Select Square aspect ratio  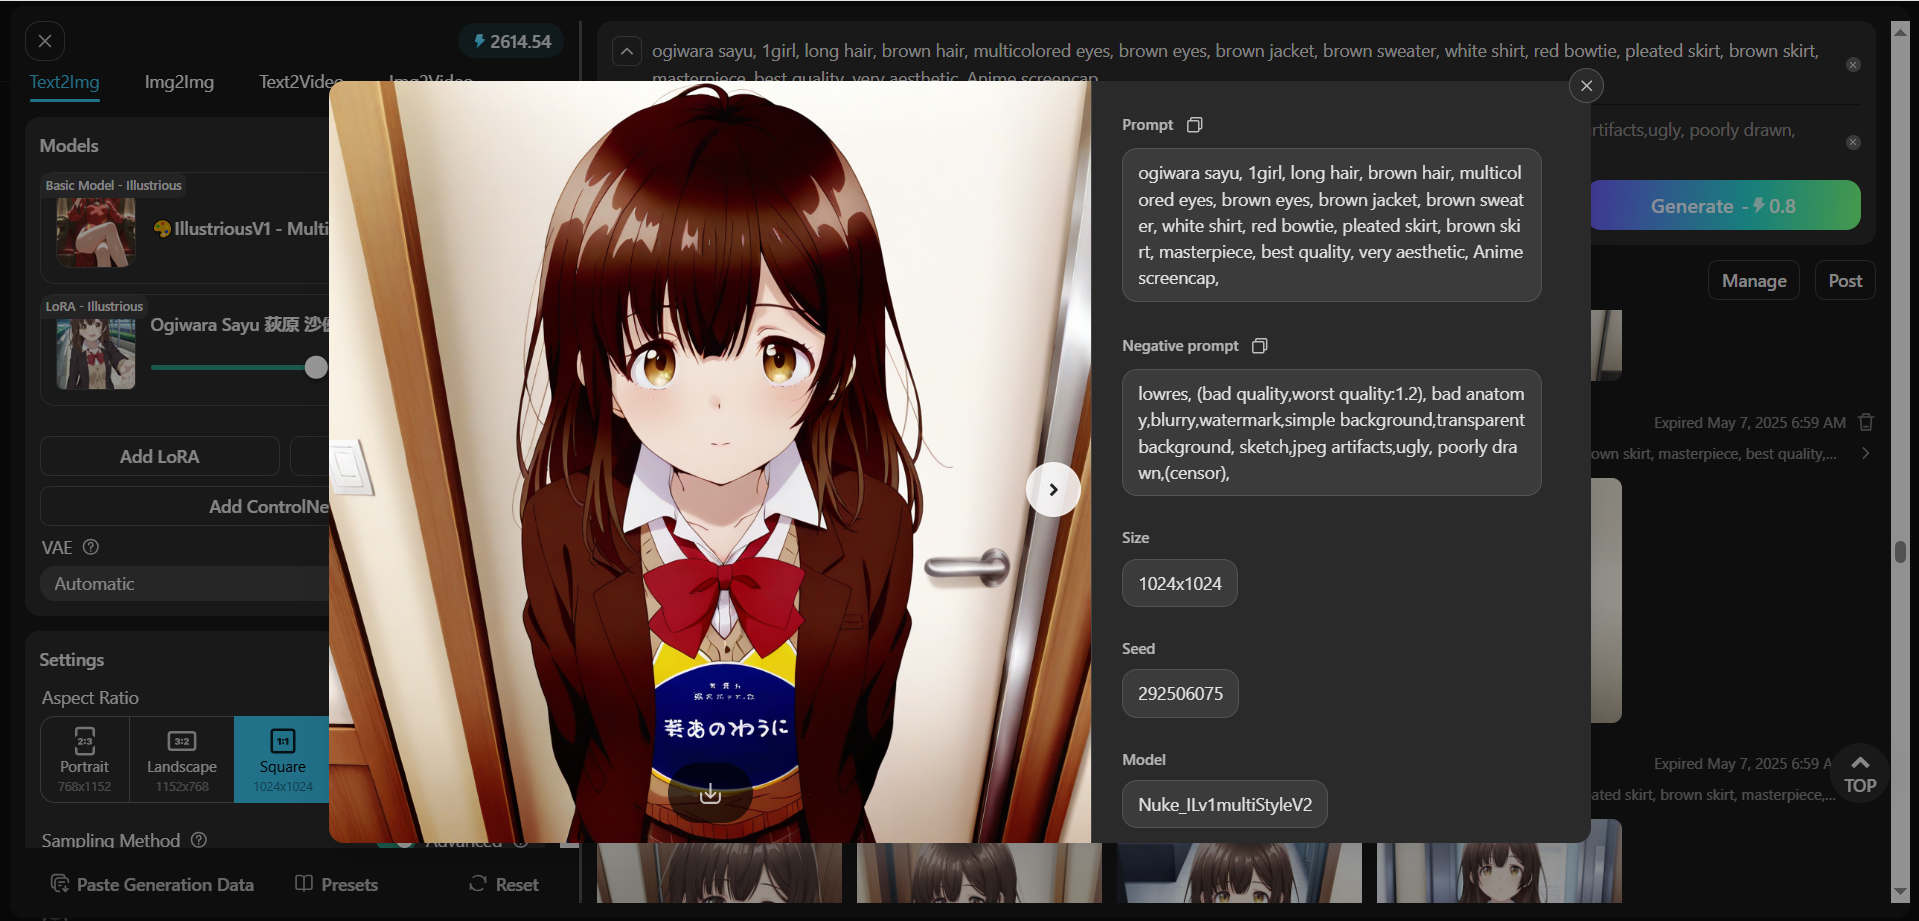pyautogui.click(x=282, y=760)
